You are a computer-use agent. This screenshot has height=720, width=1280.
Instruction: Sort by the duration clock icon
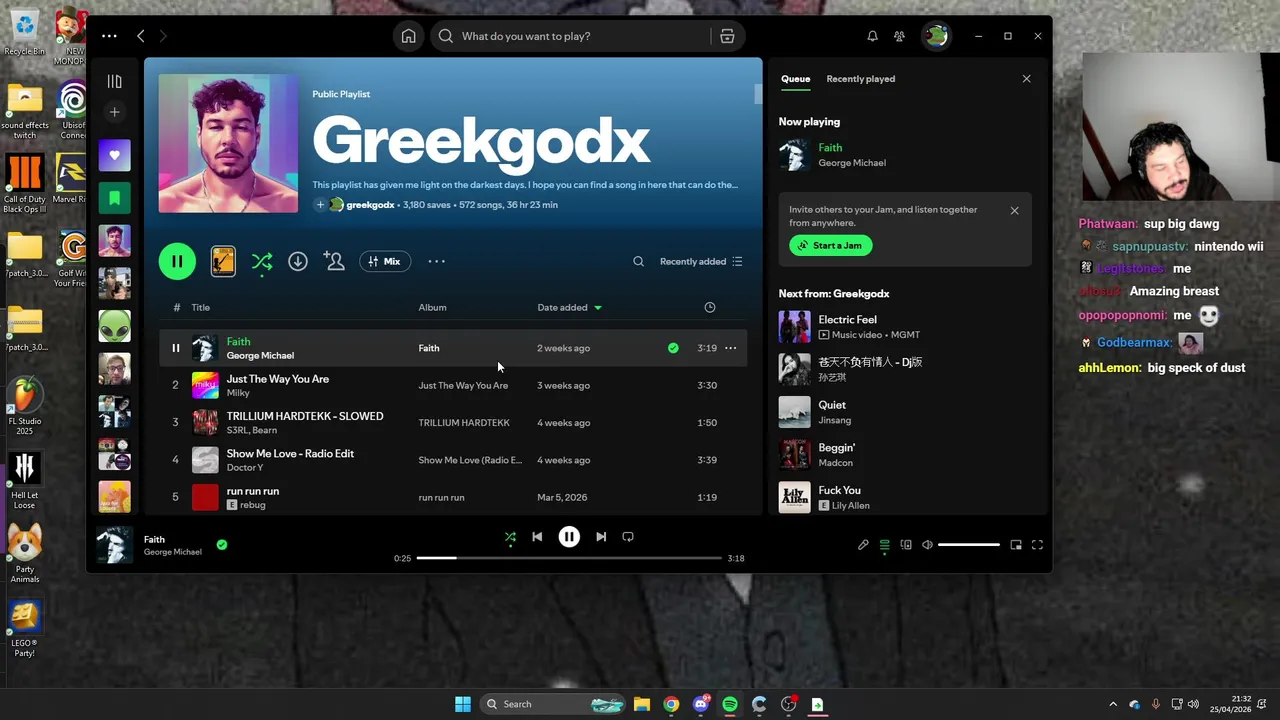710,307
